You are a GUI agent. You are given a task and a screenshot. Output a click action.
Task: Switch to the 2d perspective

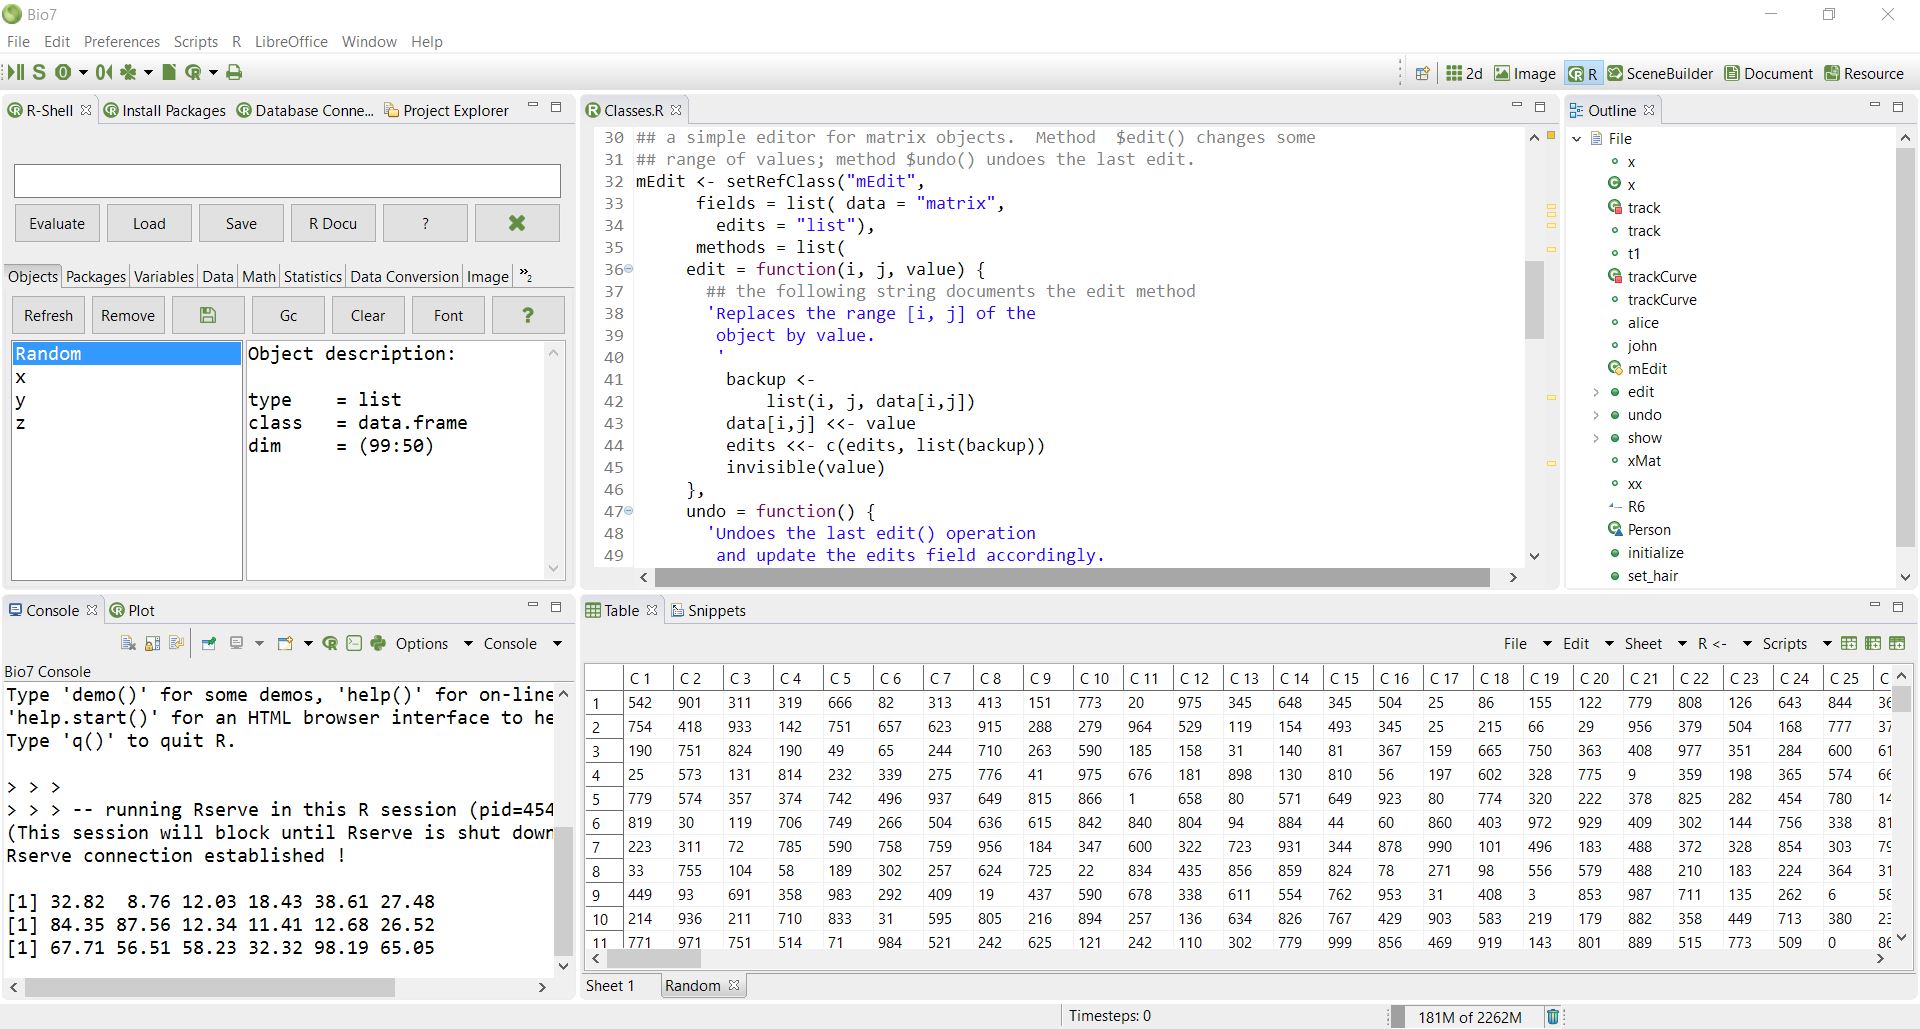pos(1464,73)
